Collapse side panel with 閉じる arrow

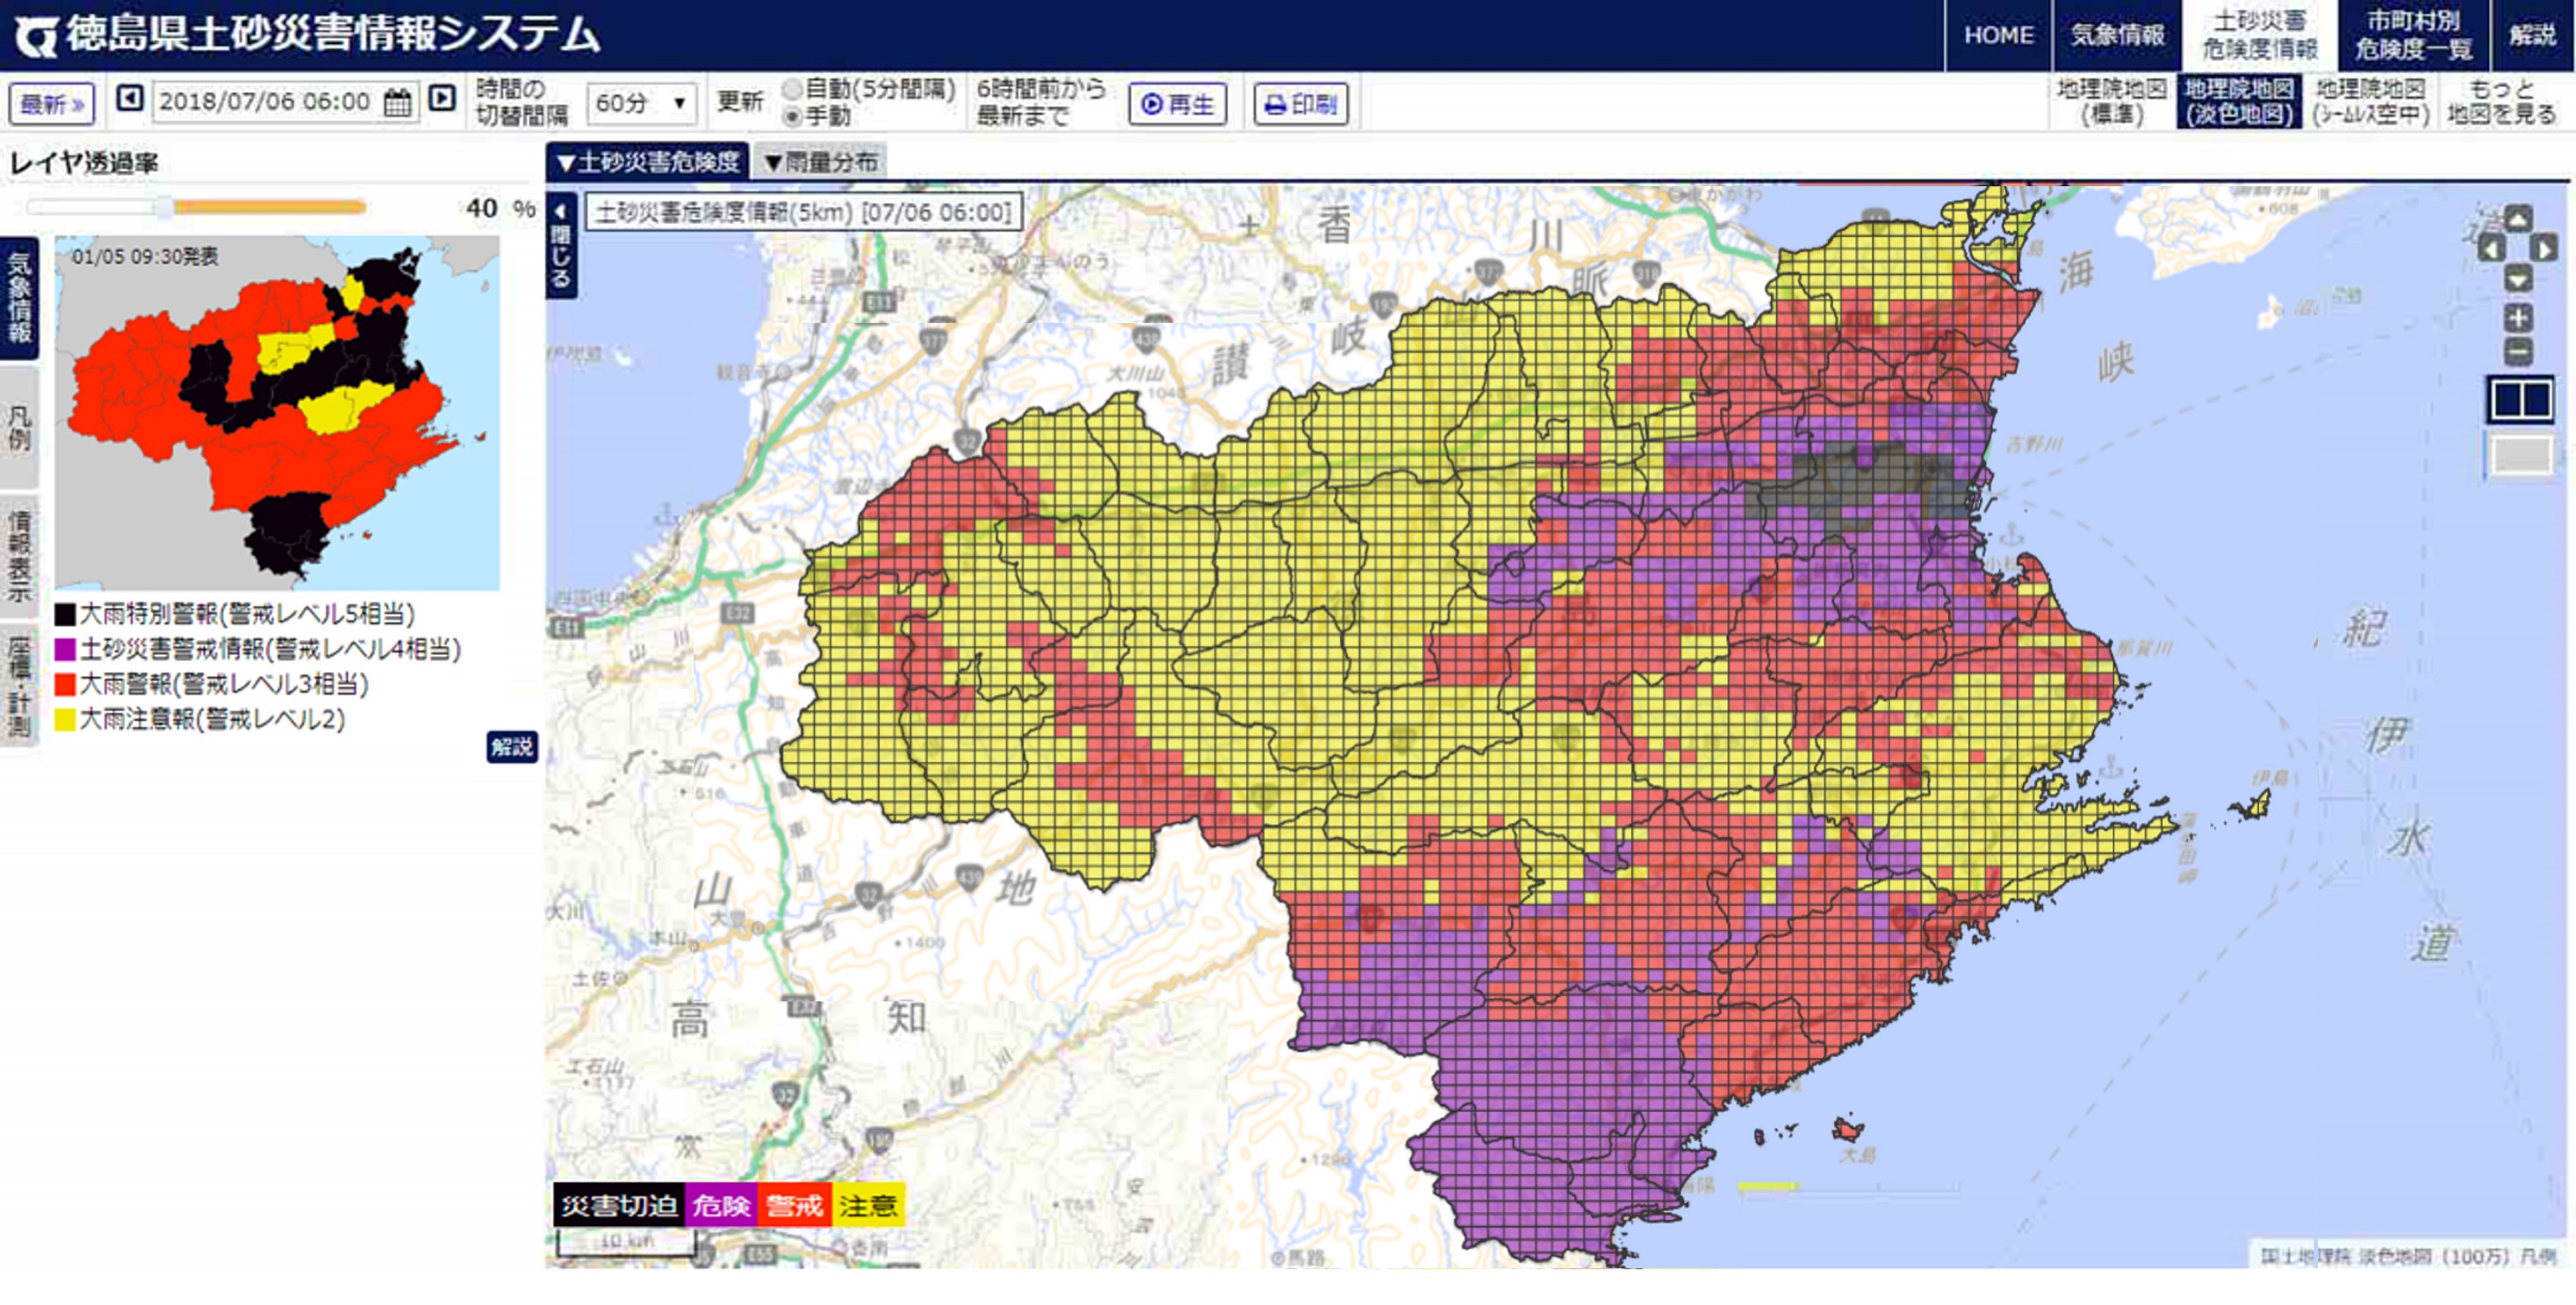point(561,245)
